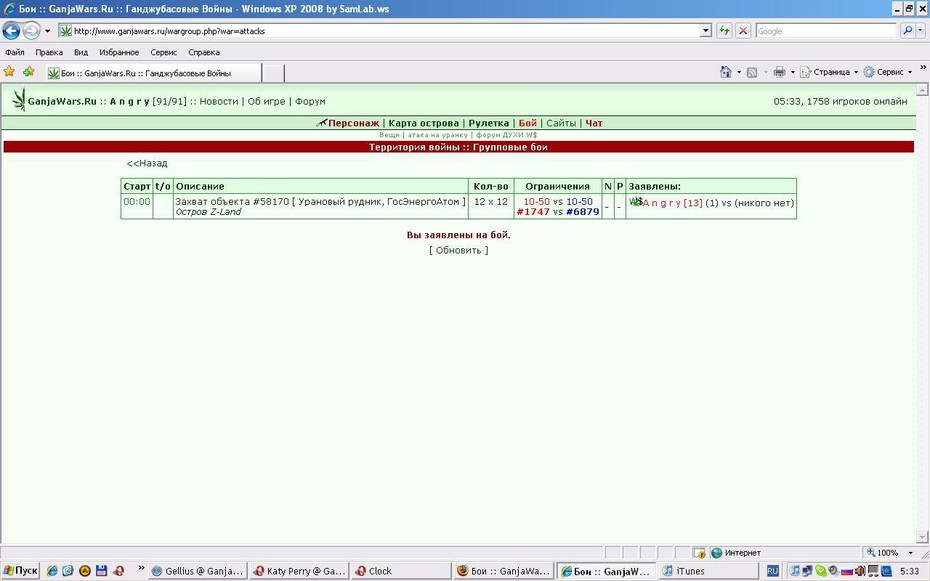The image size is (930, 581).
Task: Open the Вид menu
Action: click(81, 52)
